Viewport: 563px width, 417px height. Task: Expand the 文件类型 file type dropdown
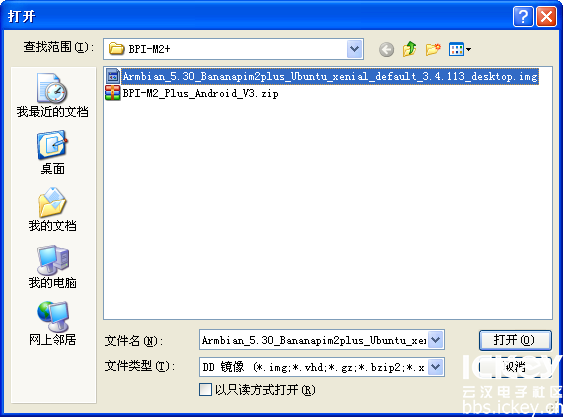436,367
